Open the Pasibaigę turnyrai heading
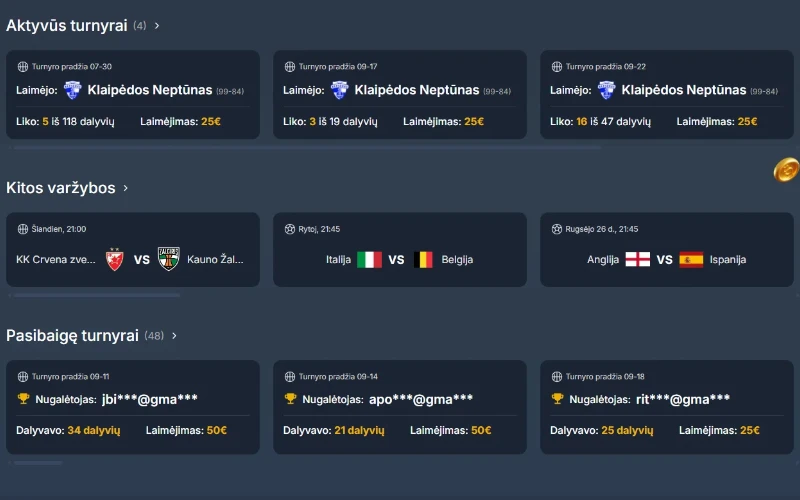The width and height of the screenshot is (800, 500). tap(72, 336)
